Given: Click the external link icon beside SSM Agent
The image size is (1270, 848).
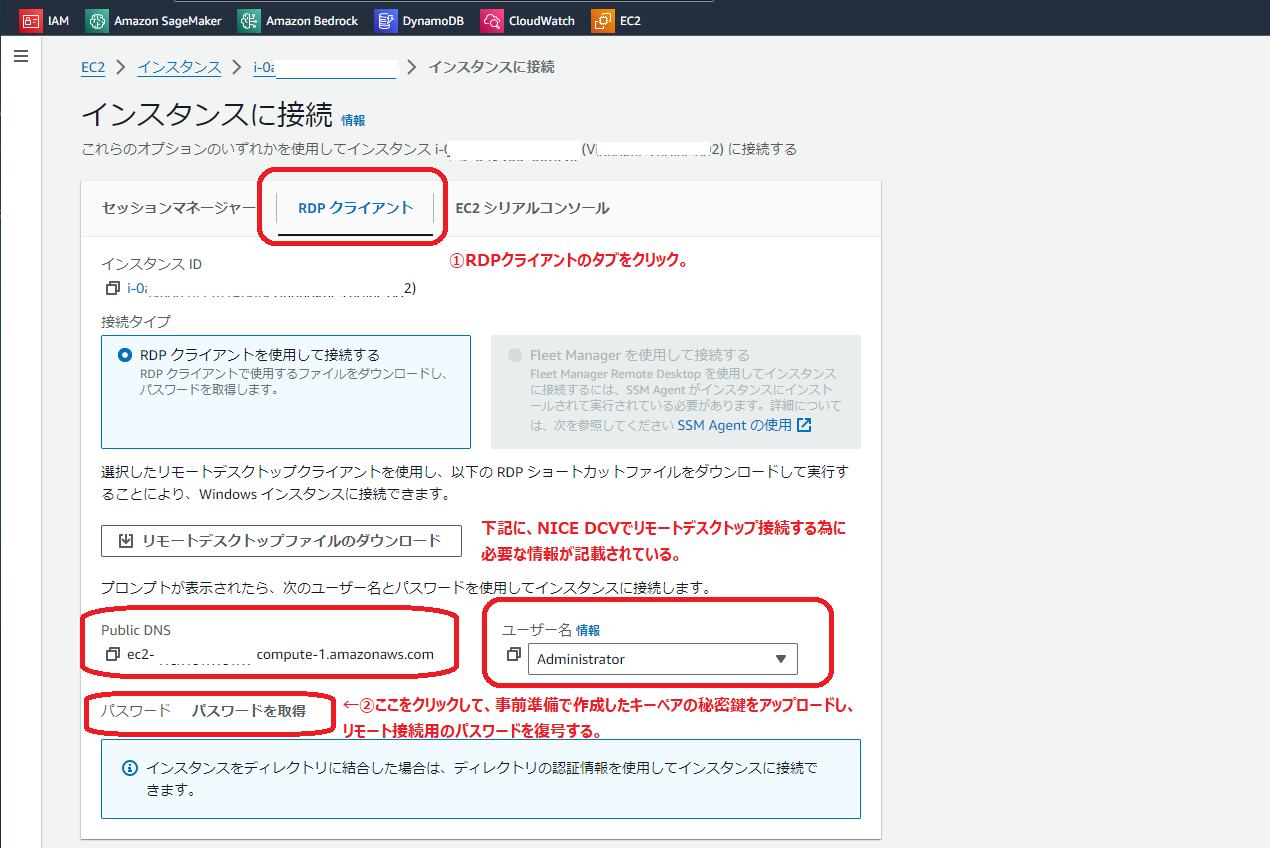Looking at the screenshot, I should click(x=804, y=425).
